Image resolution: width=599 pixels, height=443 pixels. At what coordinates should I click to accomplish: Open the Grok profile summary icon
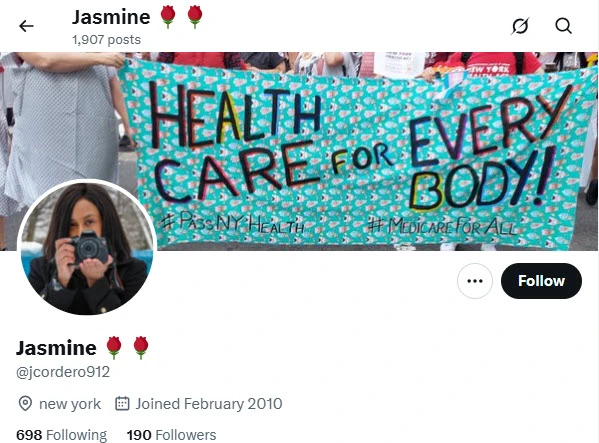(x=520, y=26)
